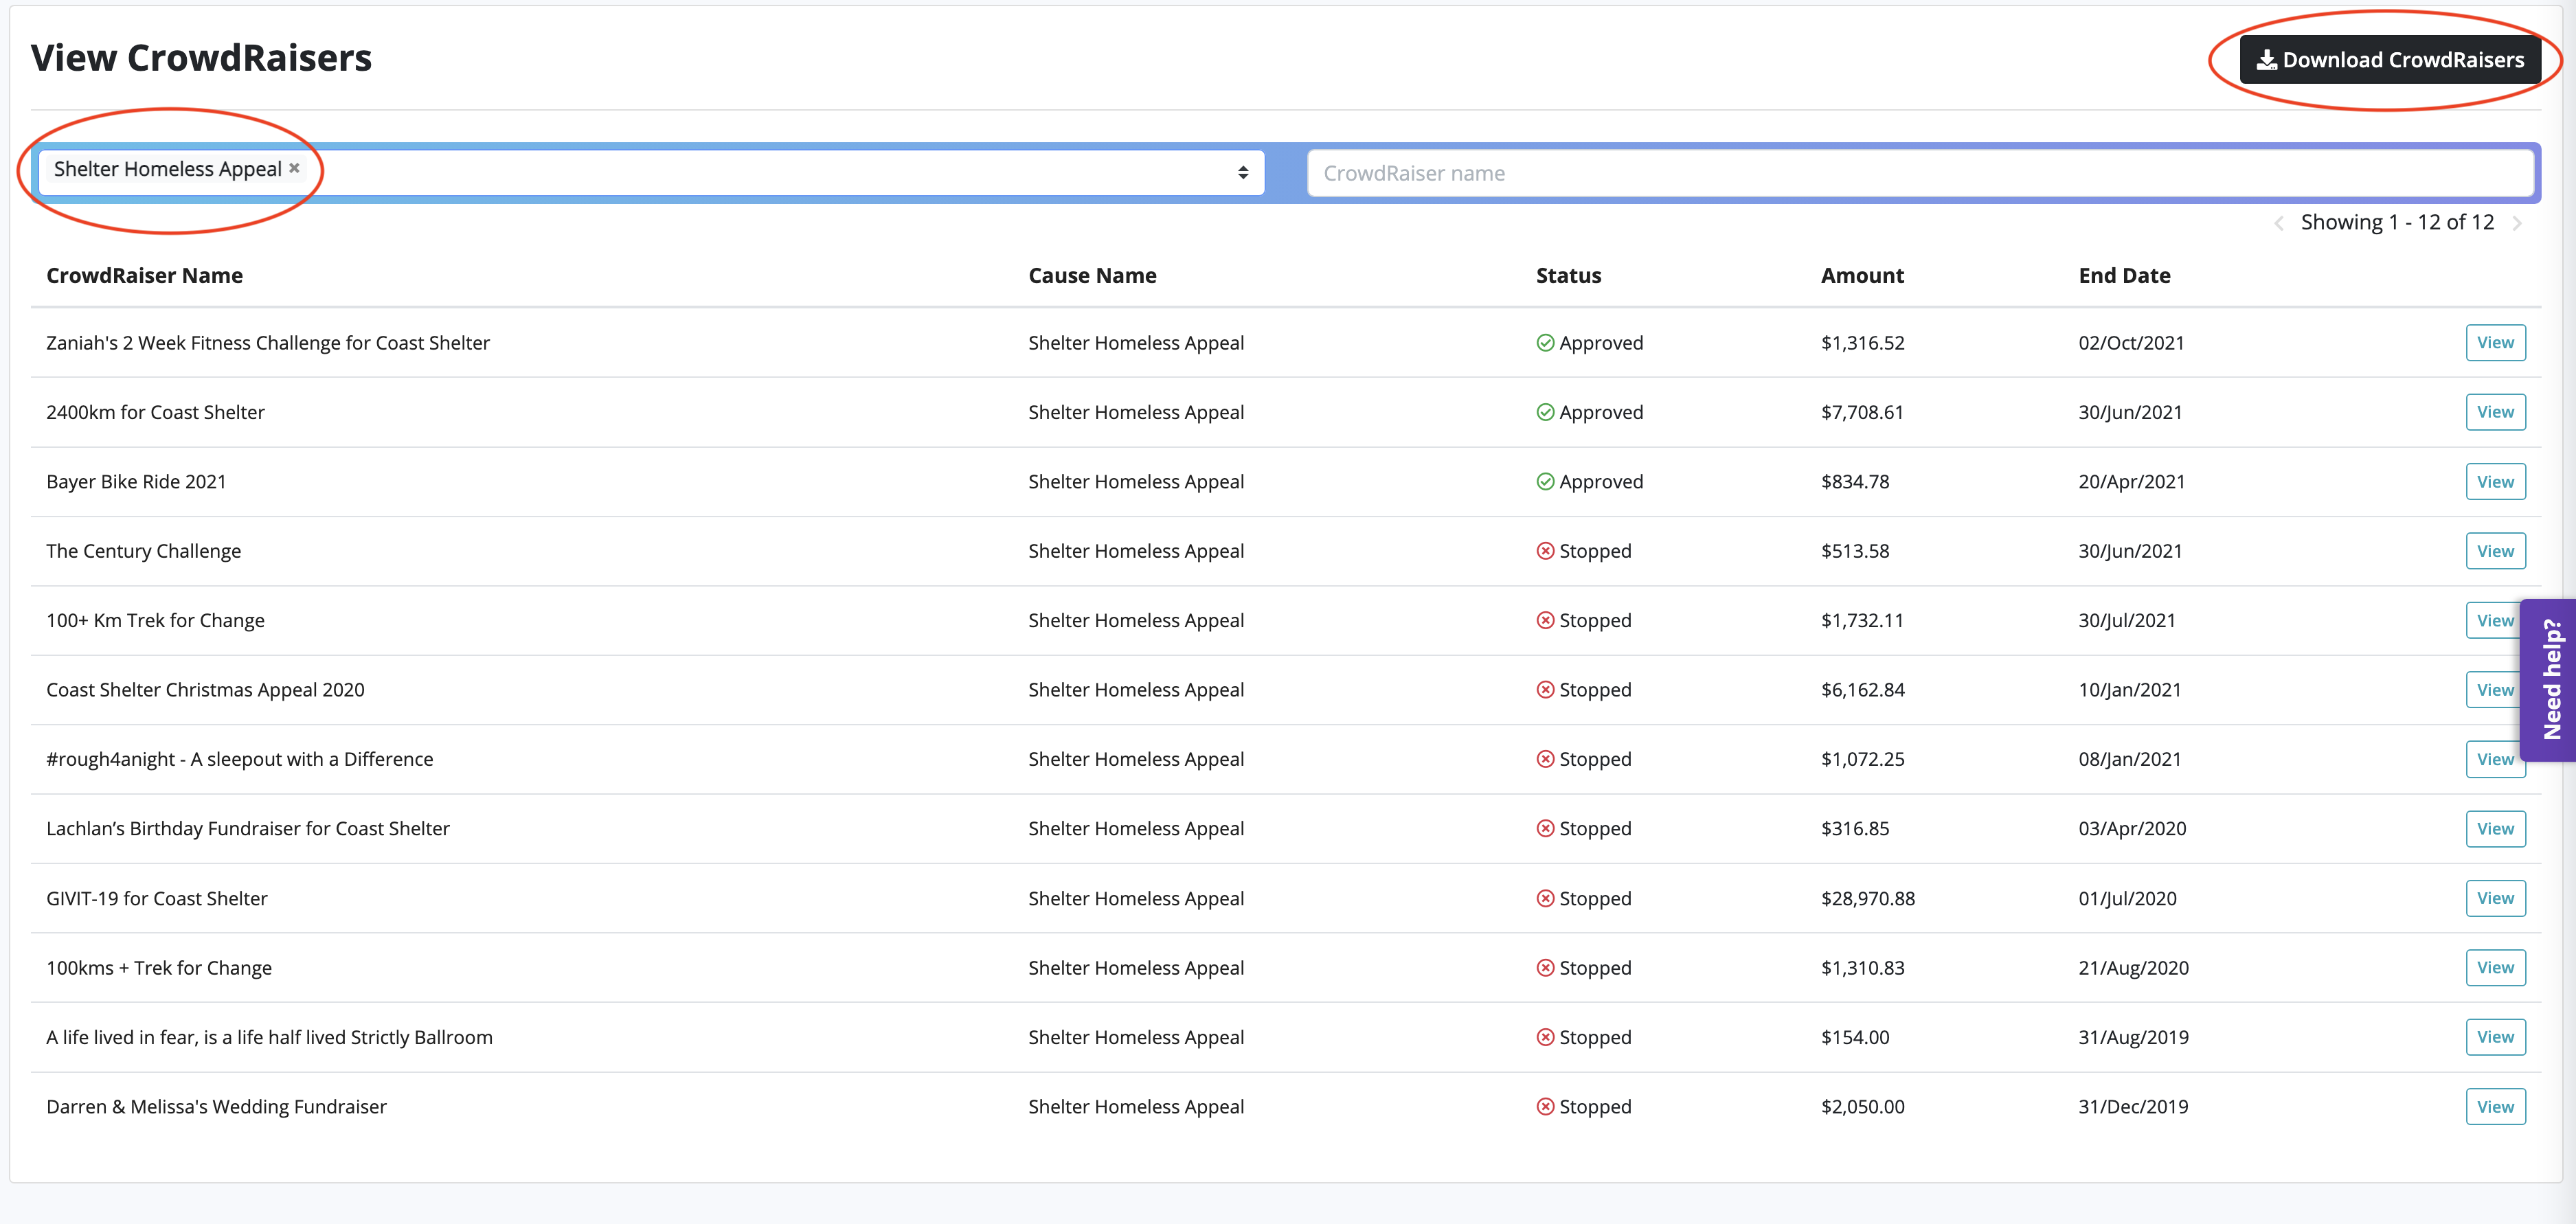This screenshot has width=2576, height=1224.
Task: Click the stopped icon for Darren & Melissa's row
Action: click(1545, 1107)
